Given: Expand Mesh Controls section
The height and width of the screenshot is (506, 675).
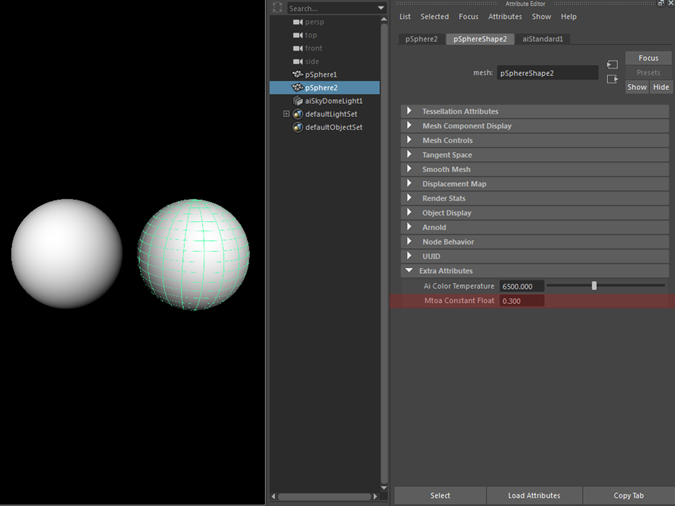Looking at the screenshot, I should (535, 140).
